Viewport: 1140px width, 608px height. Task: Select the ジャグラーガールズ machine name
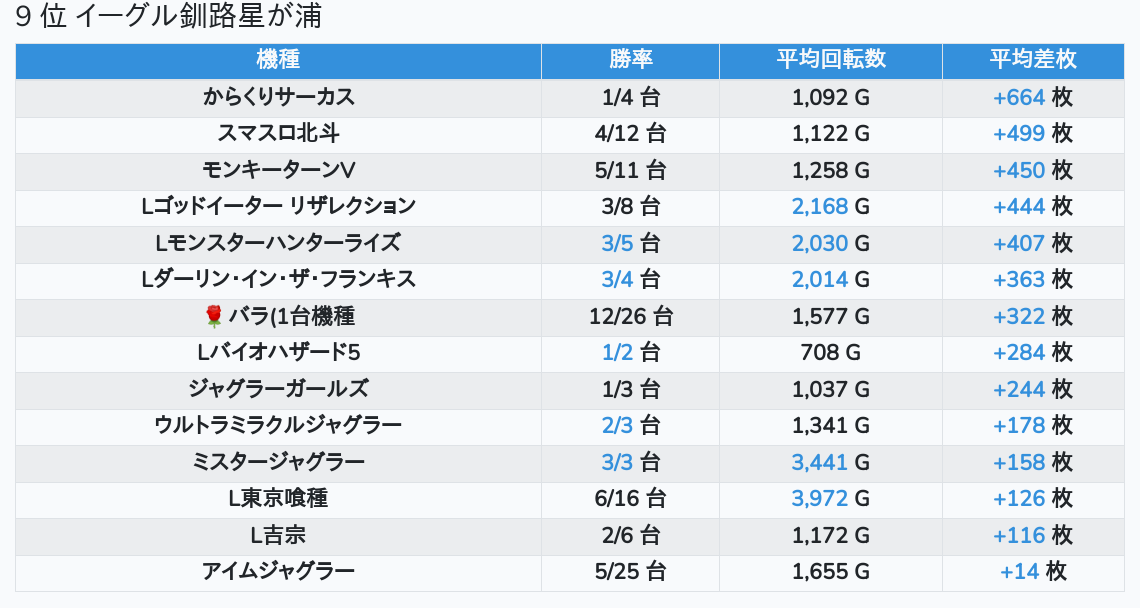click(278, 389)
